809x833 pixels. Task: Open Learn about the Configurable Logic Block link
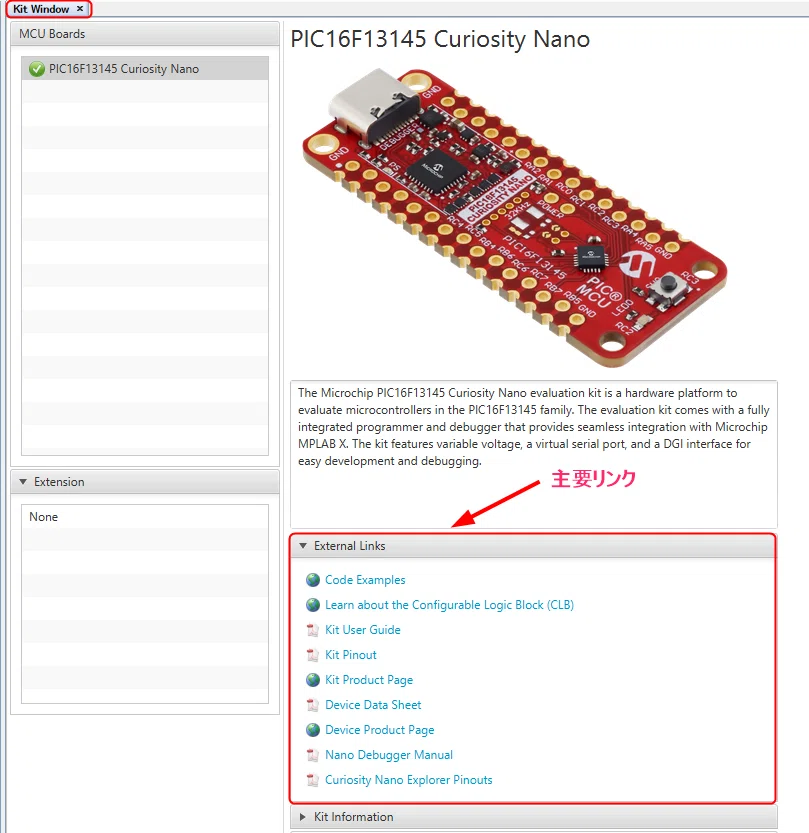[x=449, y=605]
